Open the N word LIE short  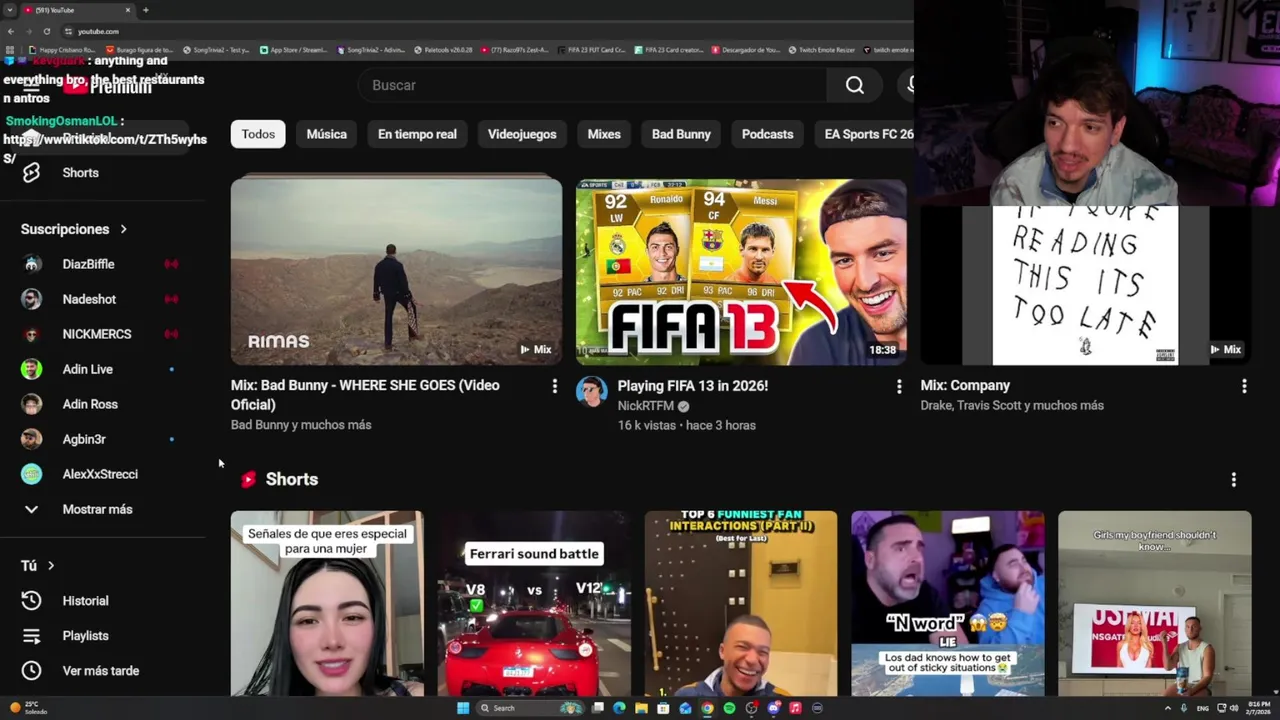(948, 603)
